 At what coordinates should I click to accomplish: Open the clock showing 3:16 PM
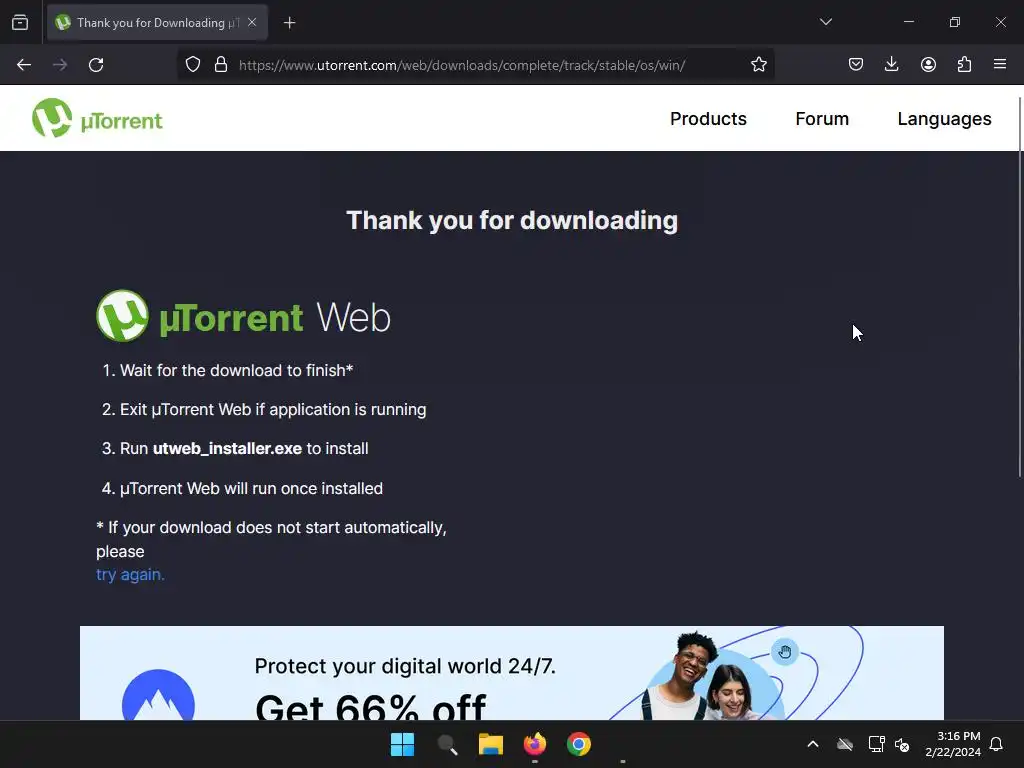(953, 744)
